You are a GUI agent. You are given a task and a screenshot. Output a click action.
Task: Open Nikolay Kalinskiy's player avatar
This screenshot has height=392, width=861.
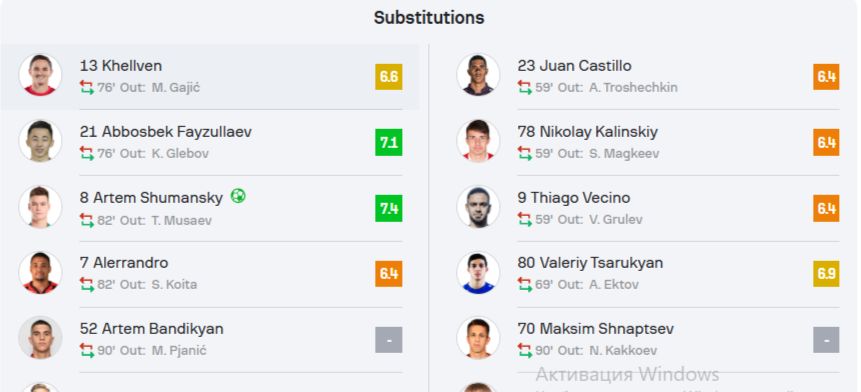[x=478, y=141]
